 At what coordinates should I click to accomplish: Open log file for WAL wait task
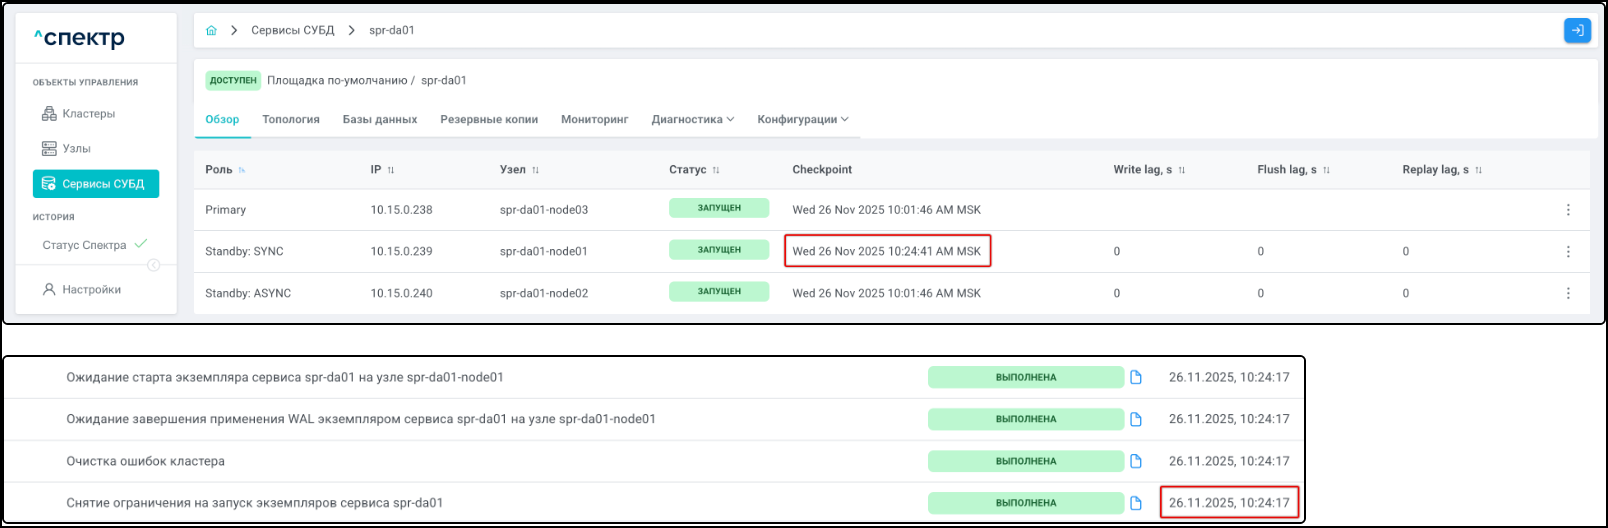click(x=1135, y=419)
